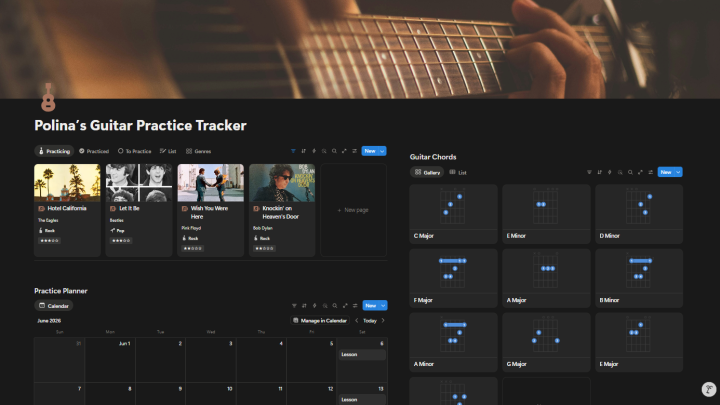
Task: Go to next month in the calendar
Action: click(383, 321)
